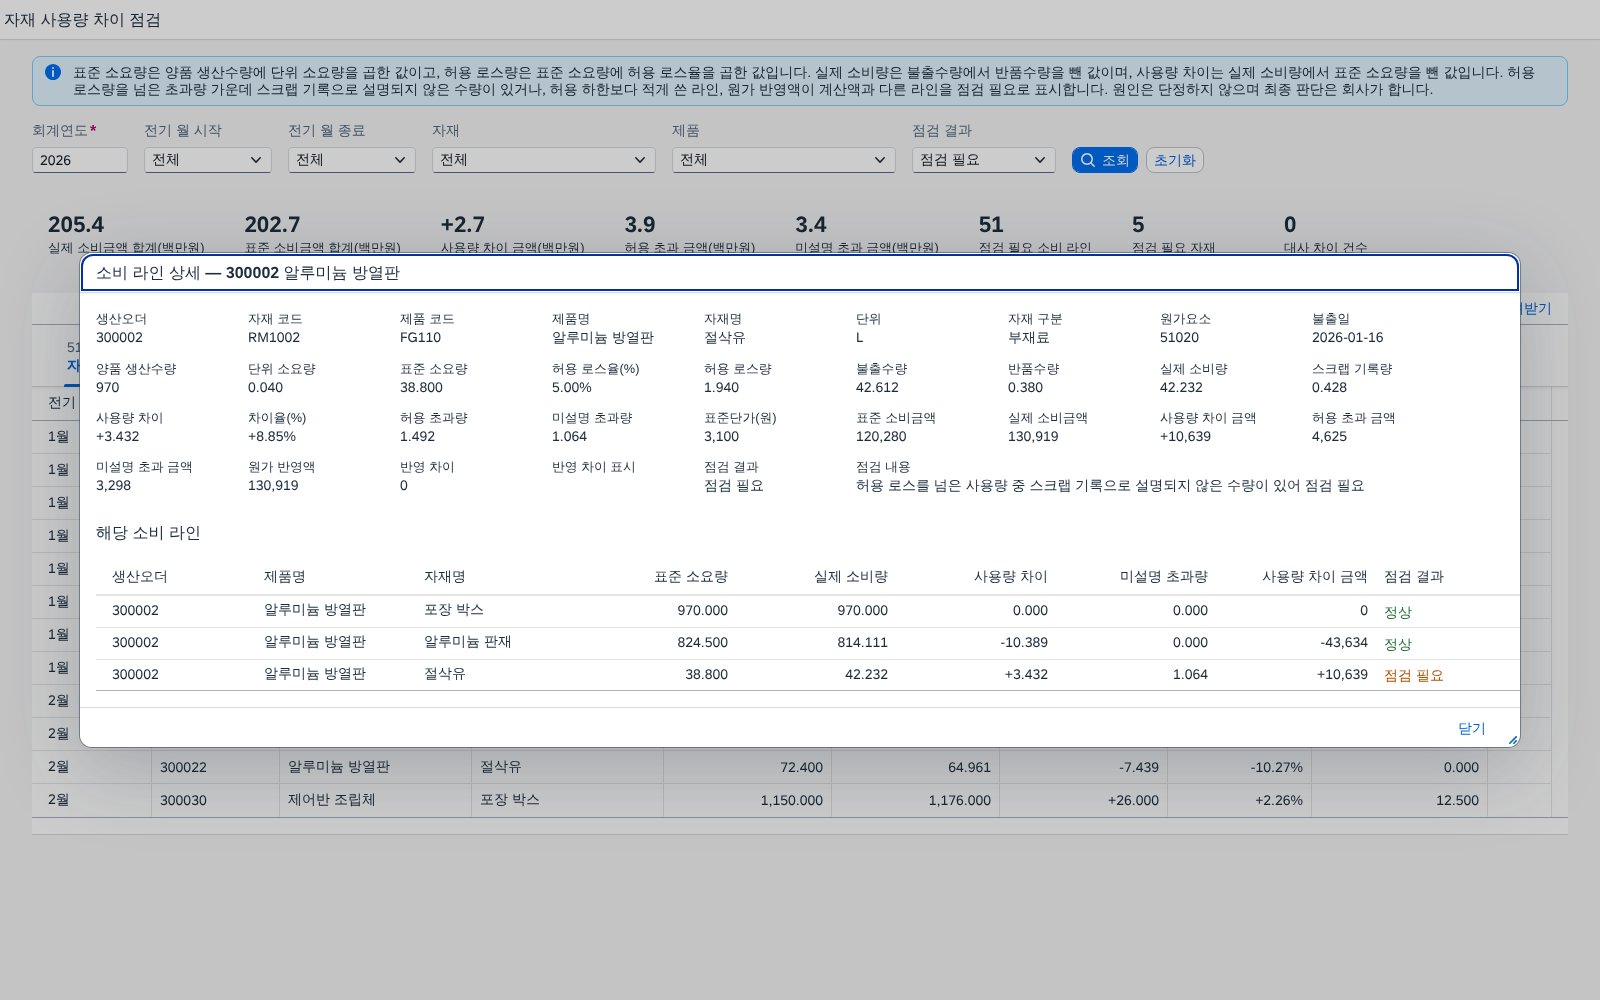Grab the dialog resize handle corner
The image size is (1600, 1000).
coord(1512,740)
